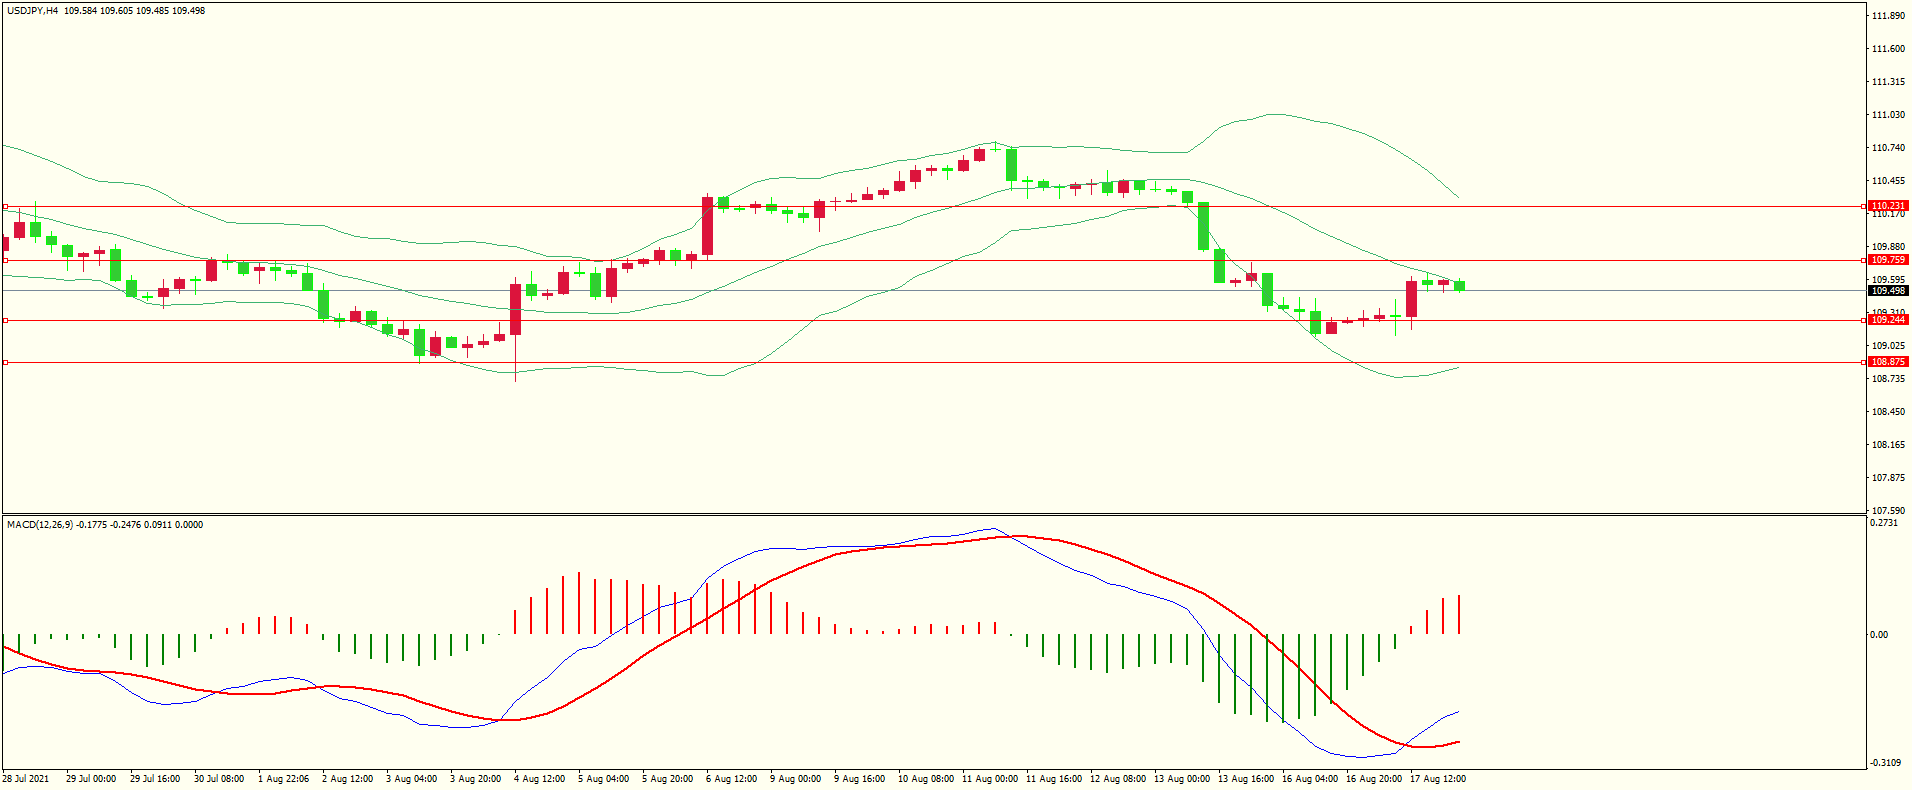Image resolution: width=1912 pixels, height=790 pixels.
Task: Select the red 110.231 price level tag
Action: pos(1888,206)
